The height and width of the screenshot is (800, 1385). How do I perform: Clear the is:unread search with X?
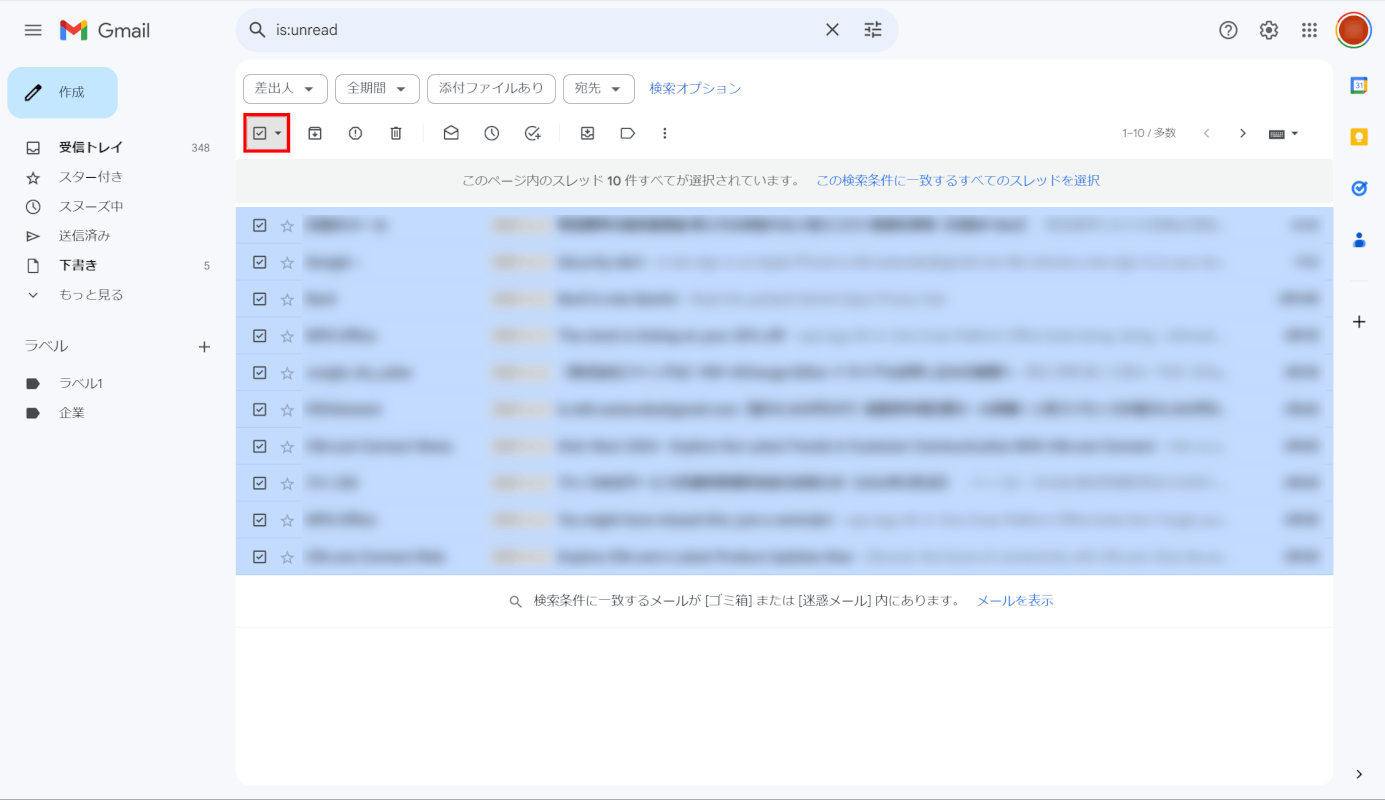832,30
